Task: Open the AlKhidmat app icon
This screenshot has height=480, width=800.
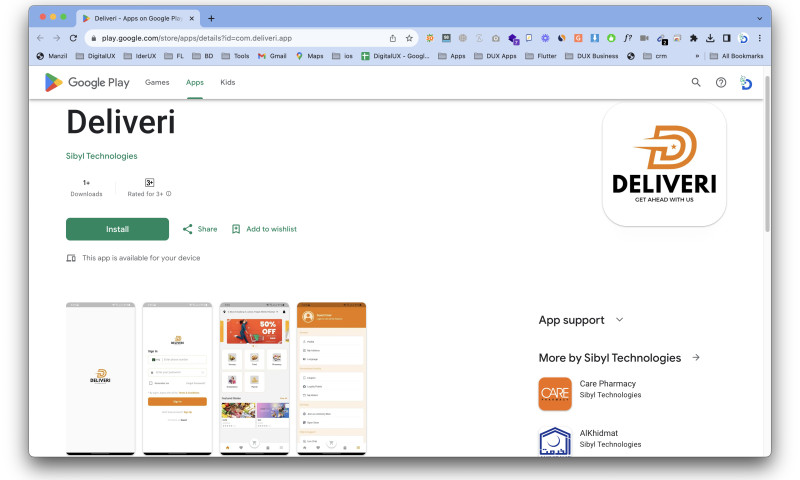Action: 555,442
